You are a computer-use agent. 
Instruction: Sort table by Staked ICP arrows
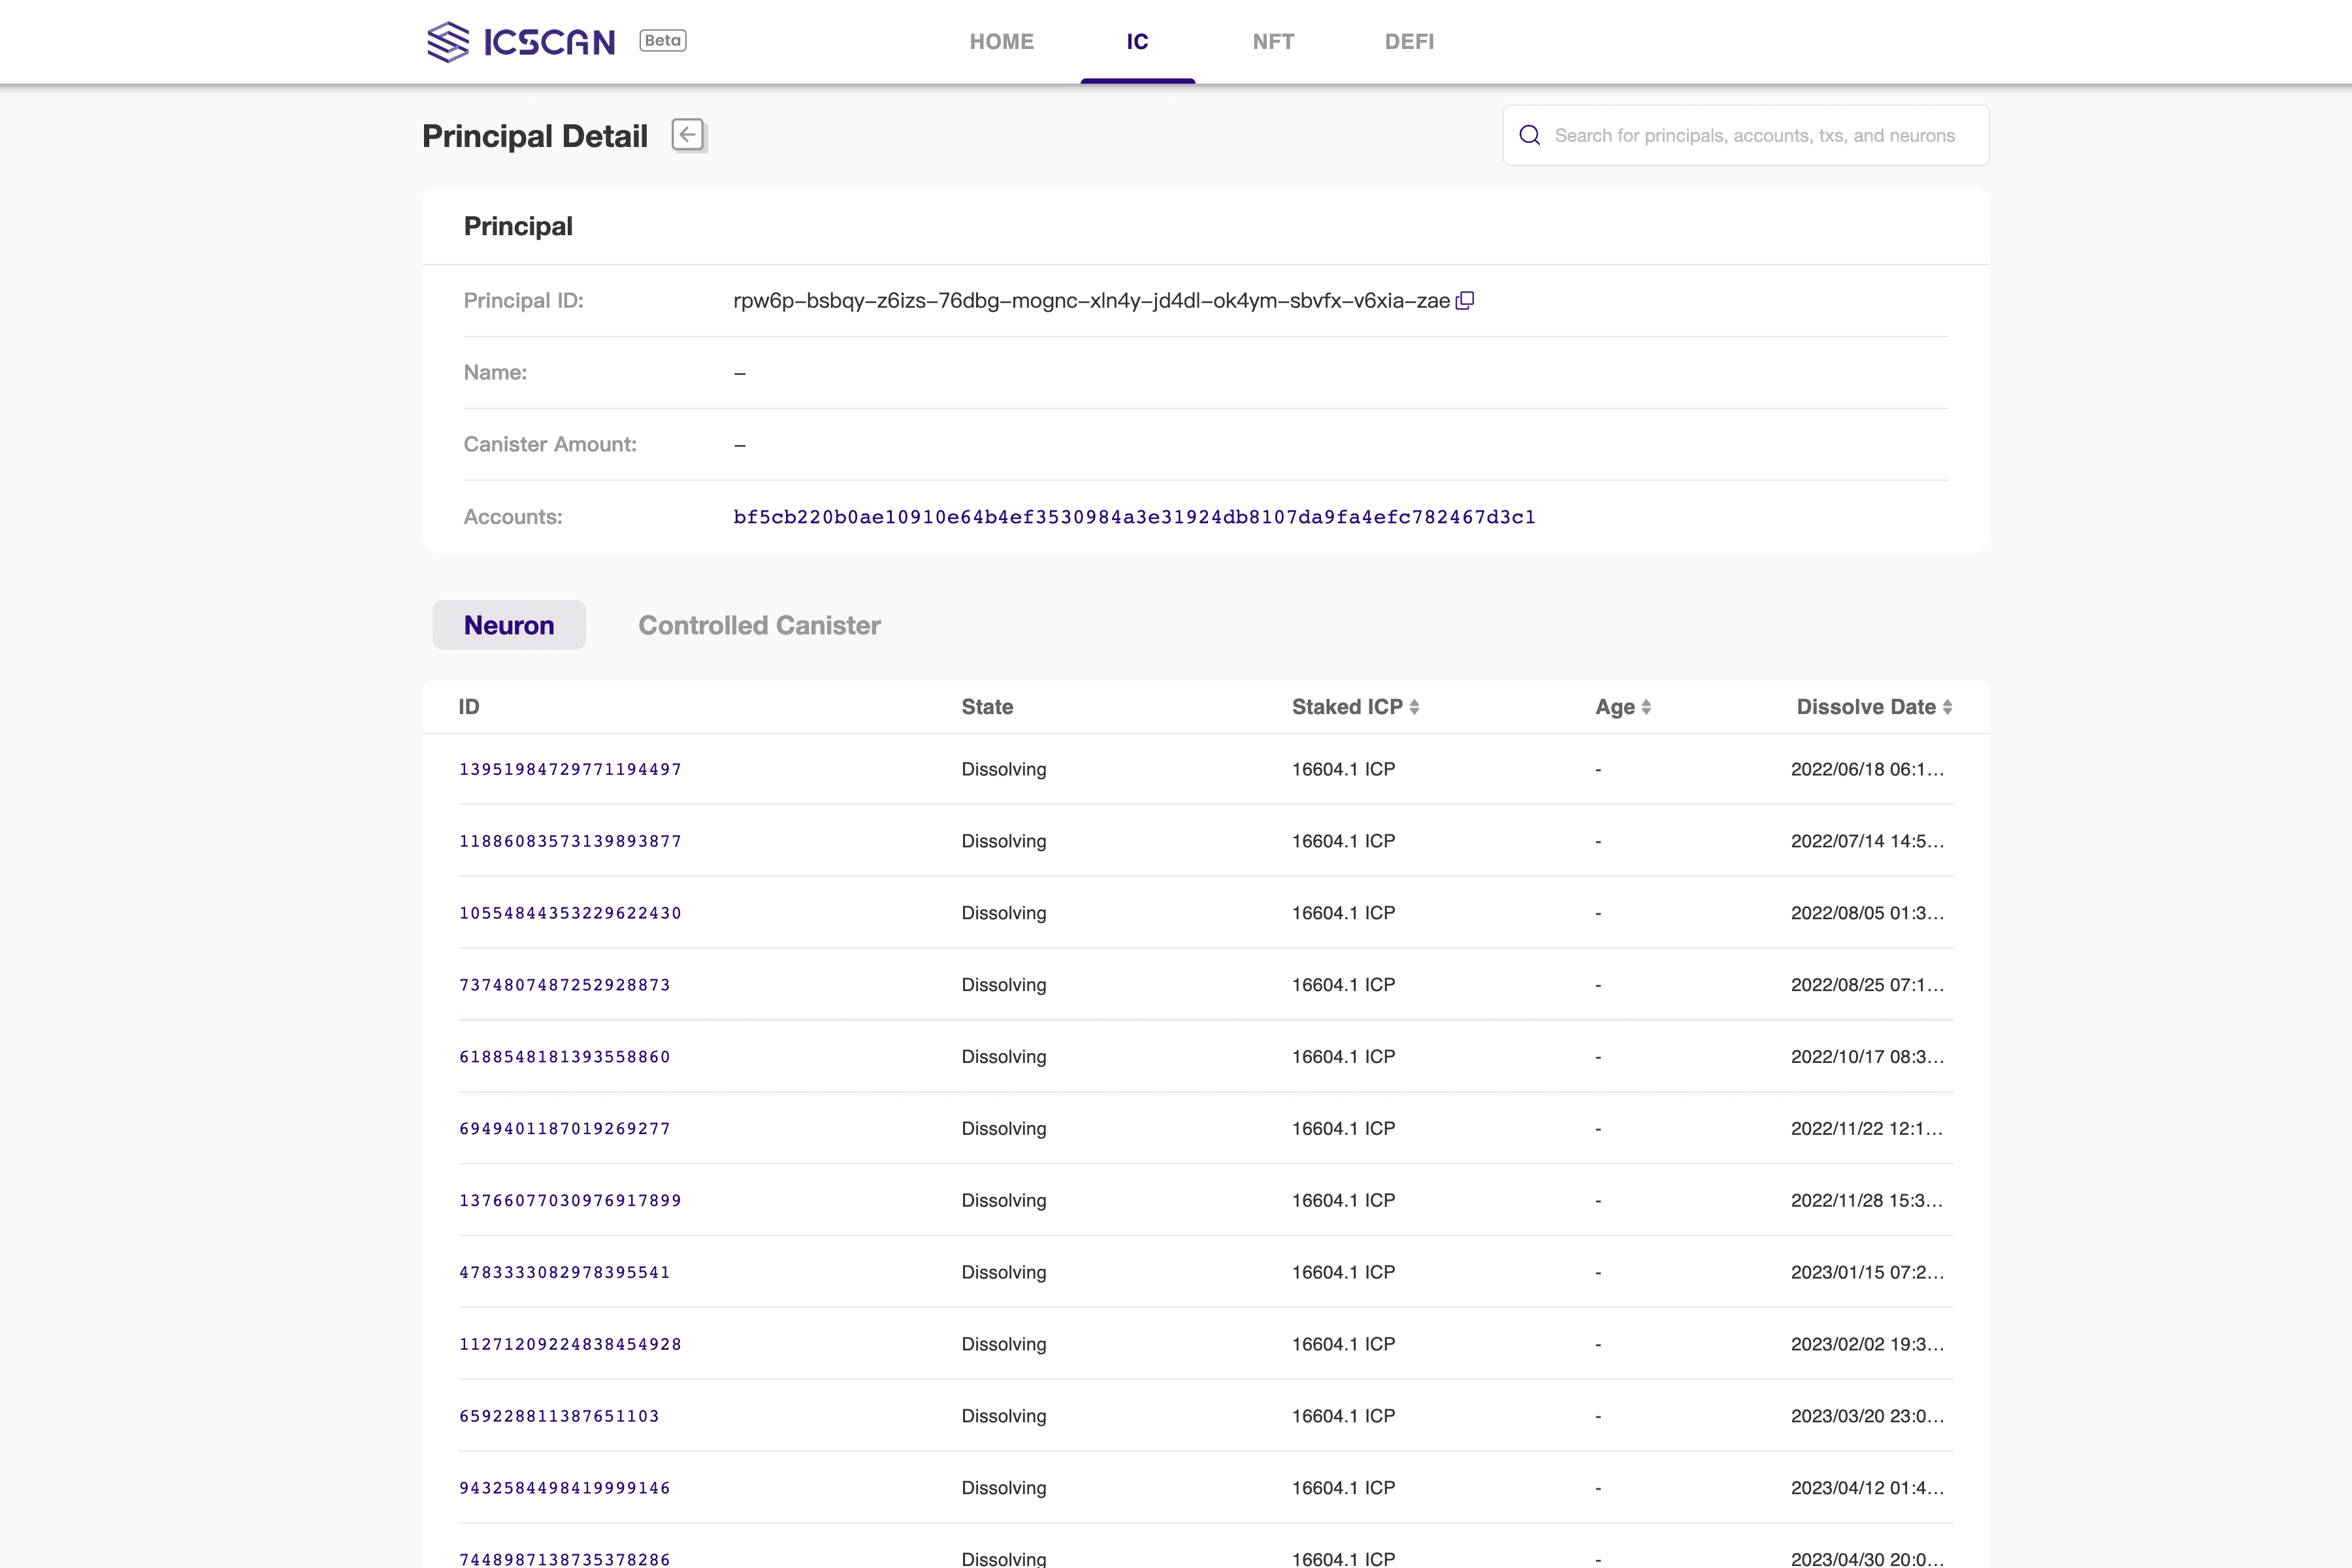point(1414,707)
